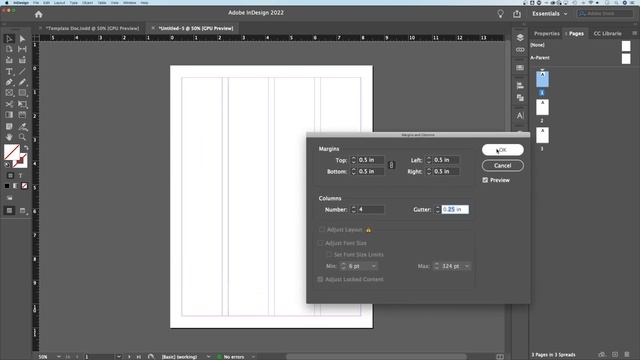Open the page number dropdown in status bar
640x360 pixels.
pos(118,357)
